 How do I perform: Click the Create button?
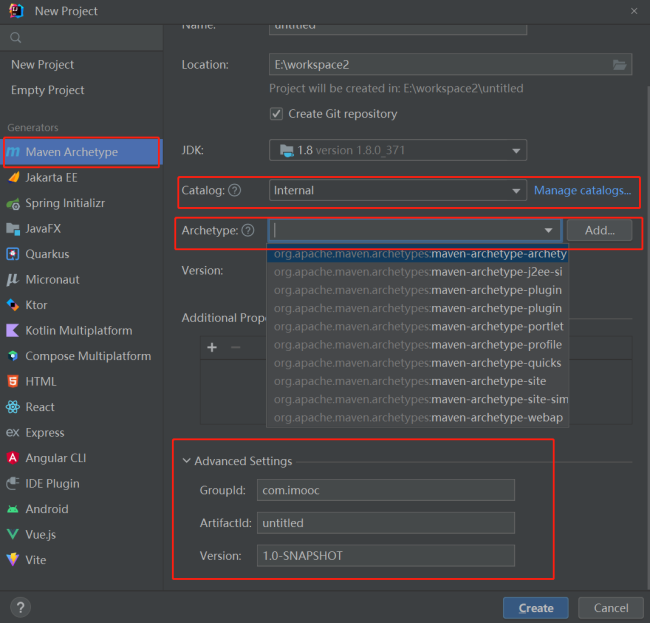point(536,608)
